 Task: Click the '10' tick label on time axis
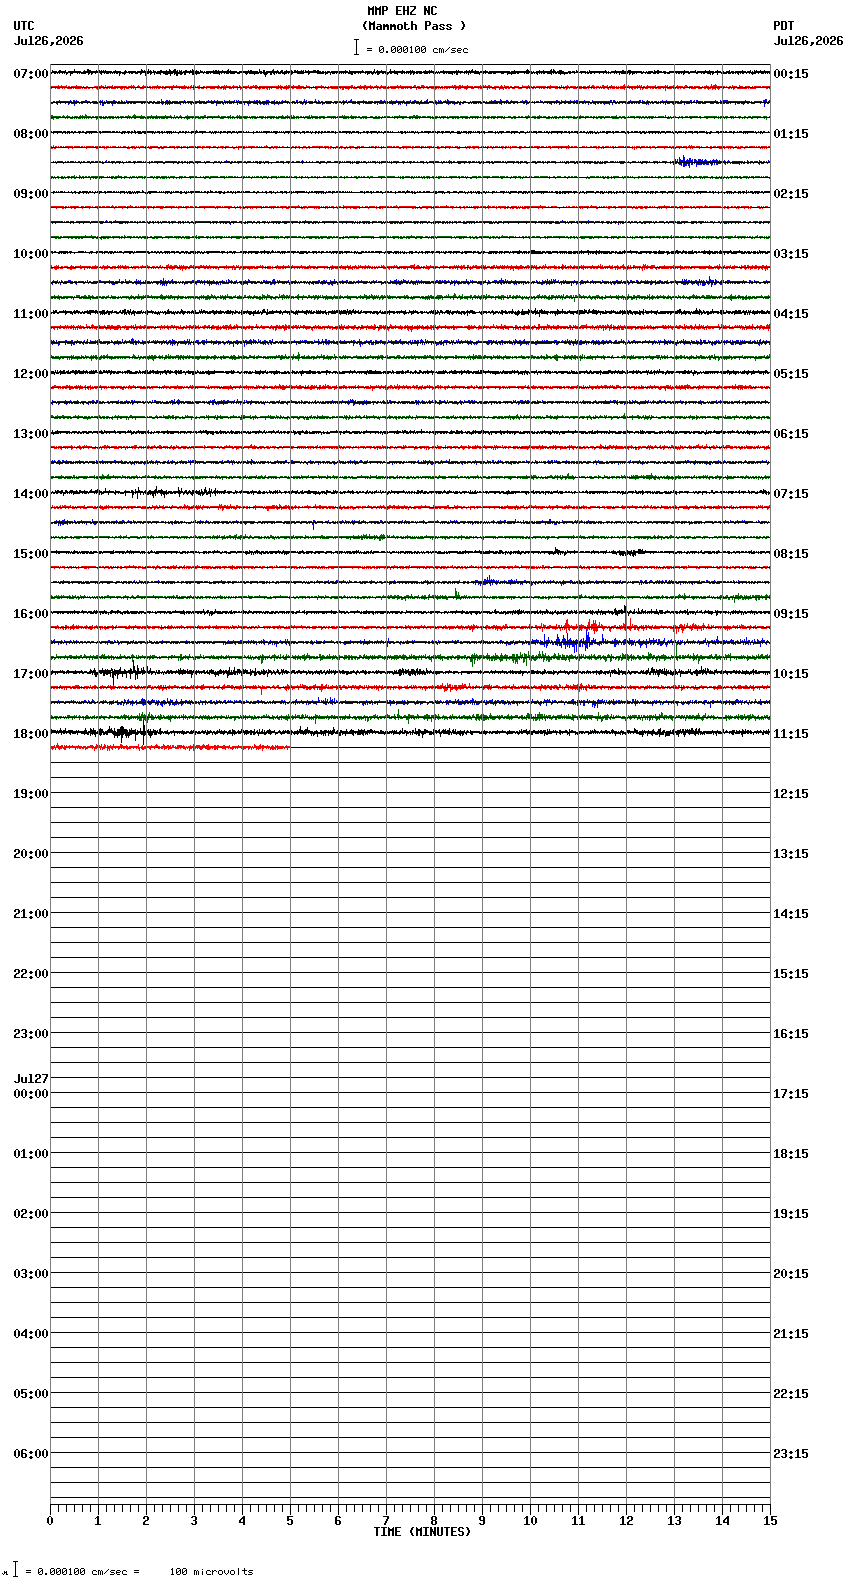coord(530,1521)
